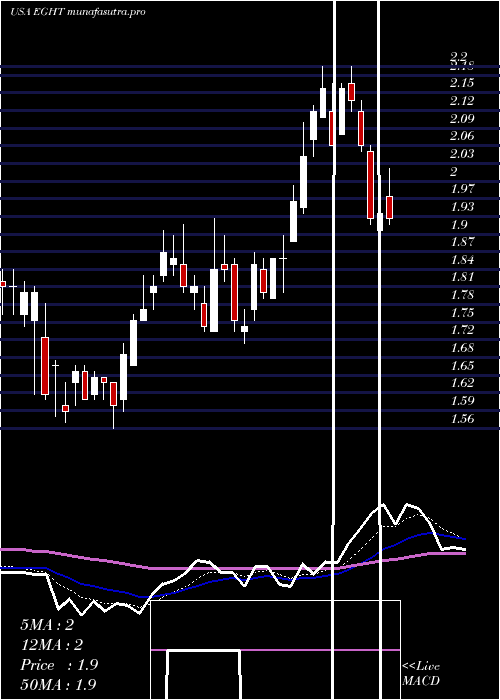This screenshot has height=700, width=500.
Task: Select the 2.15 price axis label
Action: point(462,83)
